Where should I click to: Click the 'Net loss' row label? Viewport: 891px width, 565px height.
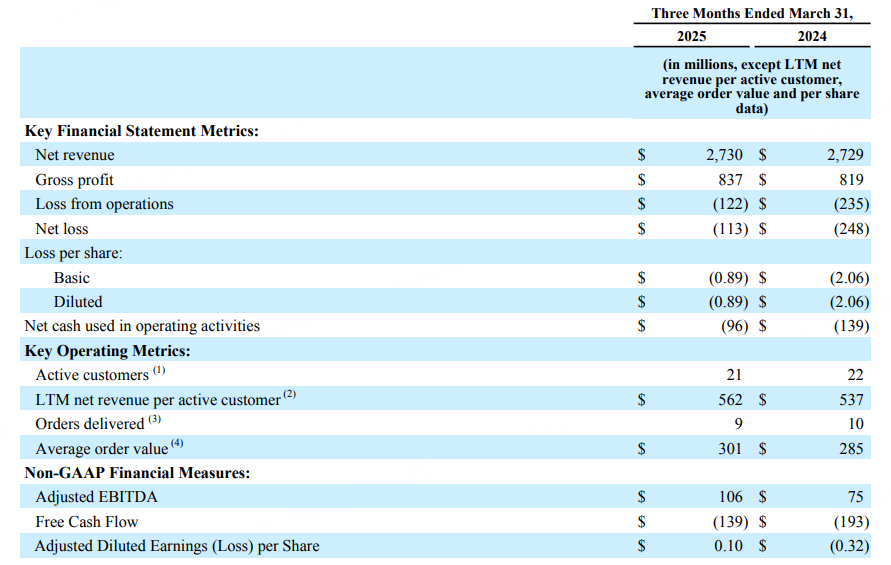point(61,229)
